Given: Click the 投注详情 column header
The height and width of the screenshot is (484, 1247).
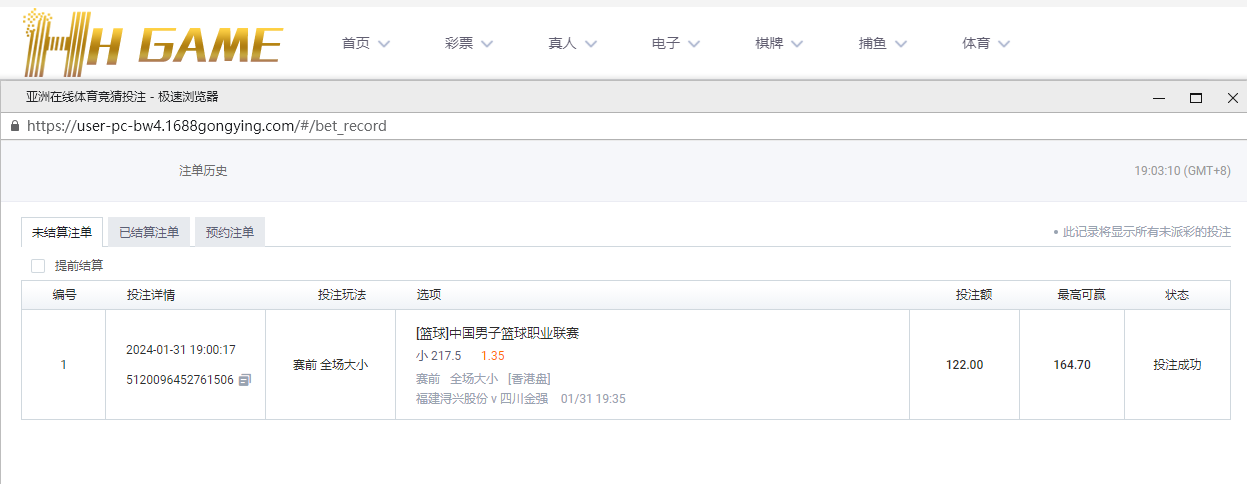Looking at the screenshot, I should coord(151,295).
